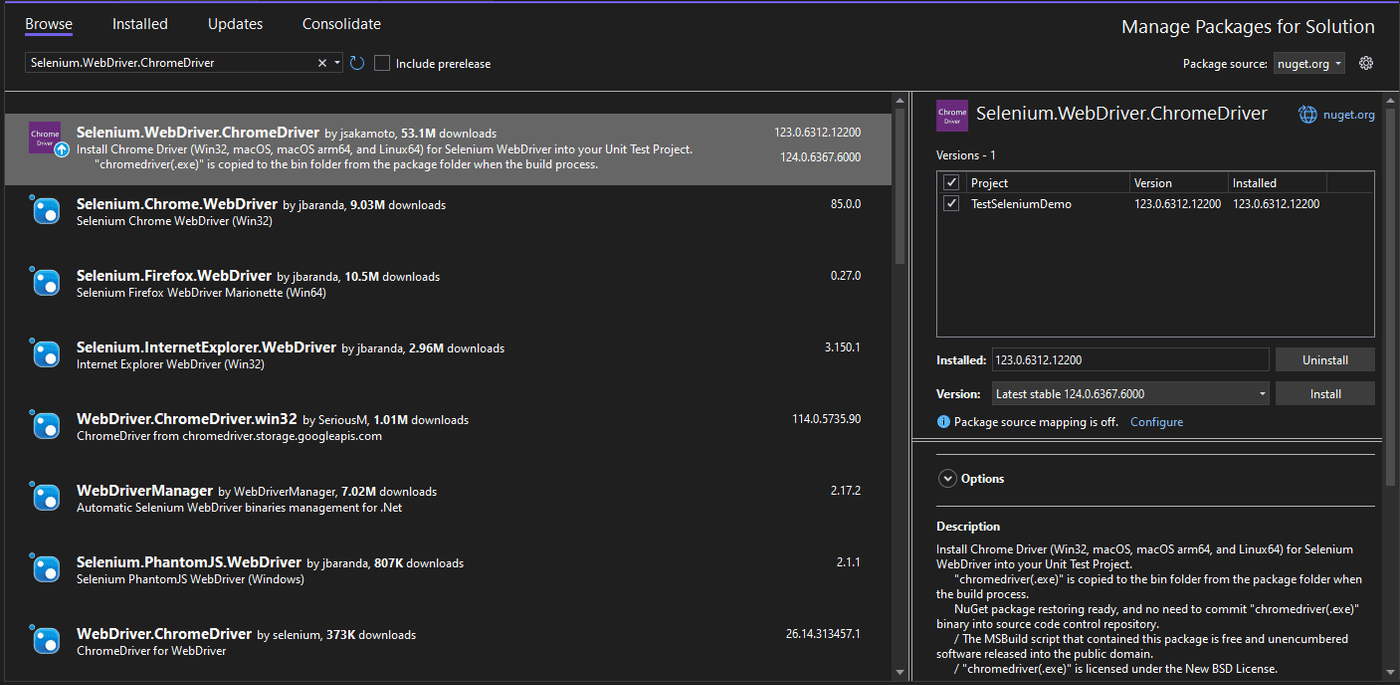The image size is (1400, 685).
Task: Click the package list vertical scrollbar
Action: (x=899, y=385)
